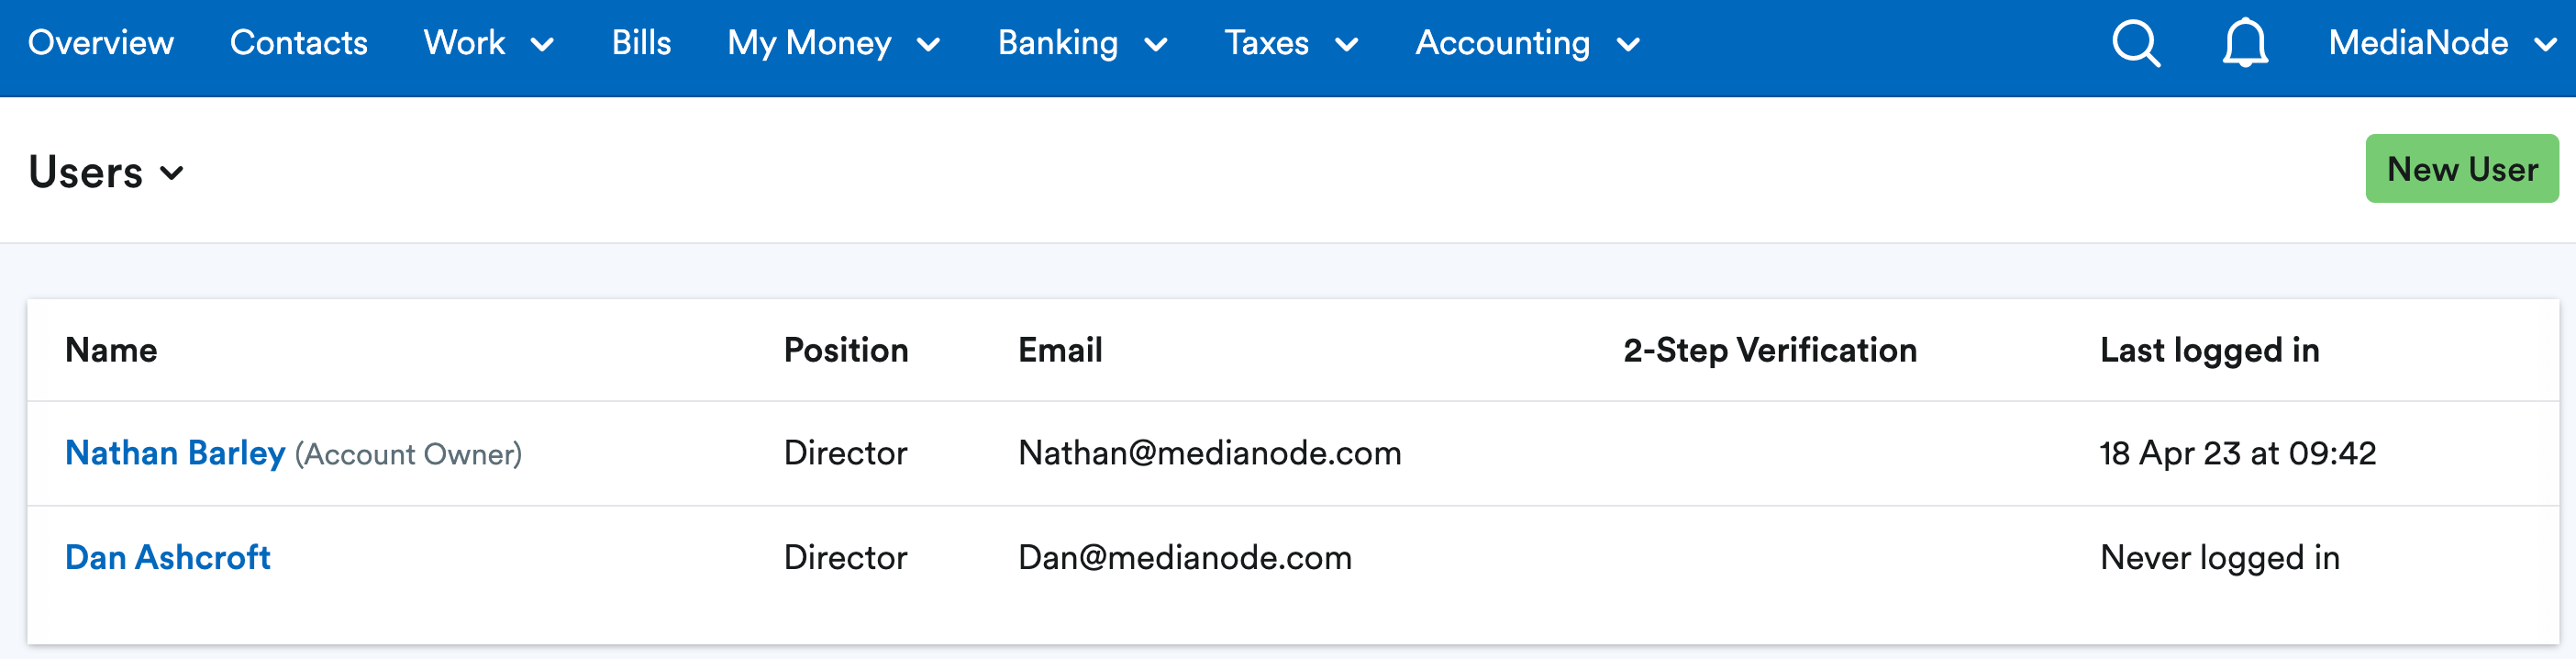Expand the Taxes menu

pyautogui.click(x=1291, y=43)
